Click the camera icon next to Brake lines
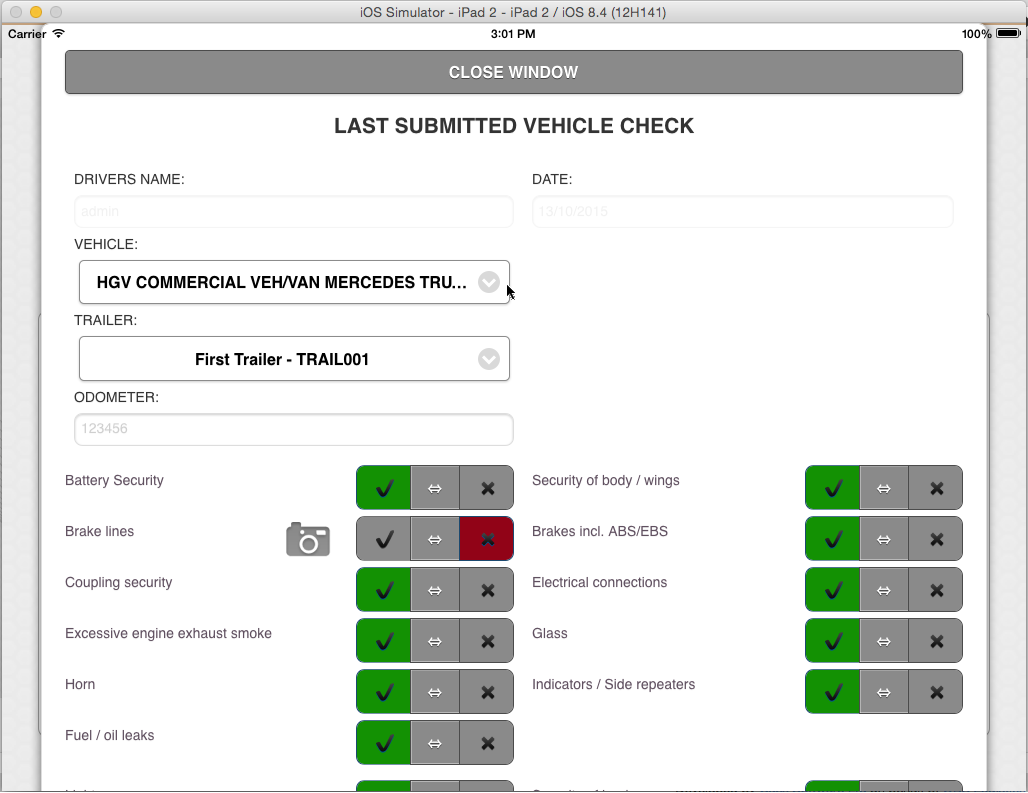The width and height of the screenshot is (1028, 793). click(x=307, y=539)
